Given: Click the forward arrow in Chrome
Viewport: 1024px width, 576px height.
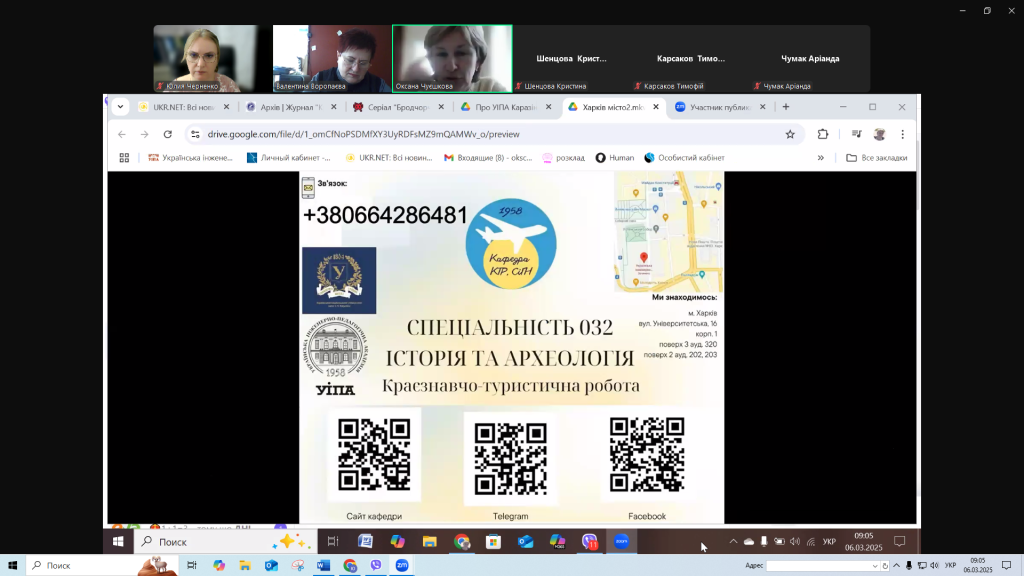Looking at the screenshot, I should point(144,134).
